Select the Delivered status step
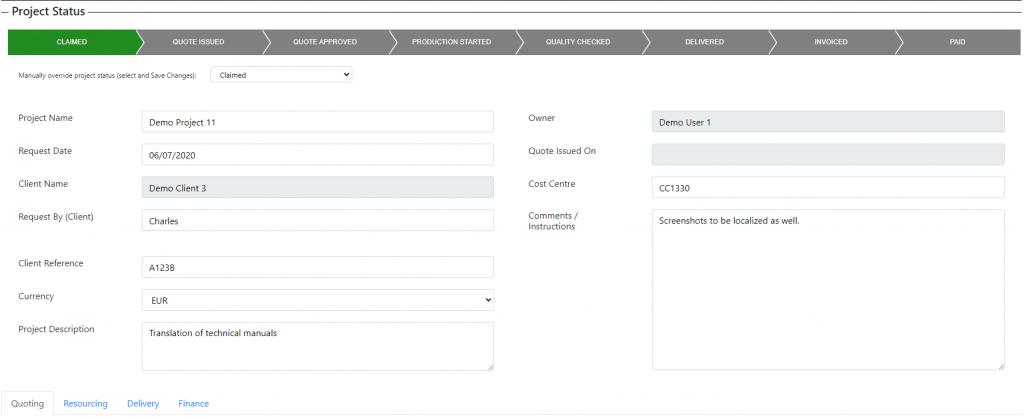 705,42
